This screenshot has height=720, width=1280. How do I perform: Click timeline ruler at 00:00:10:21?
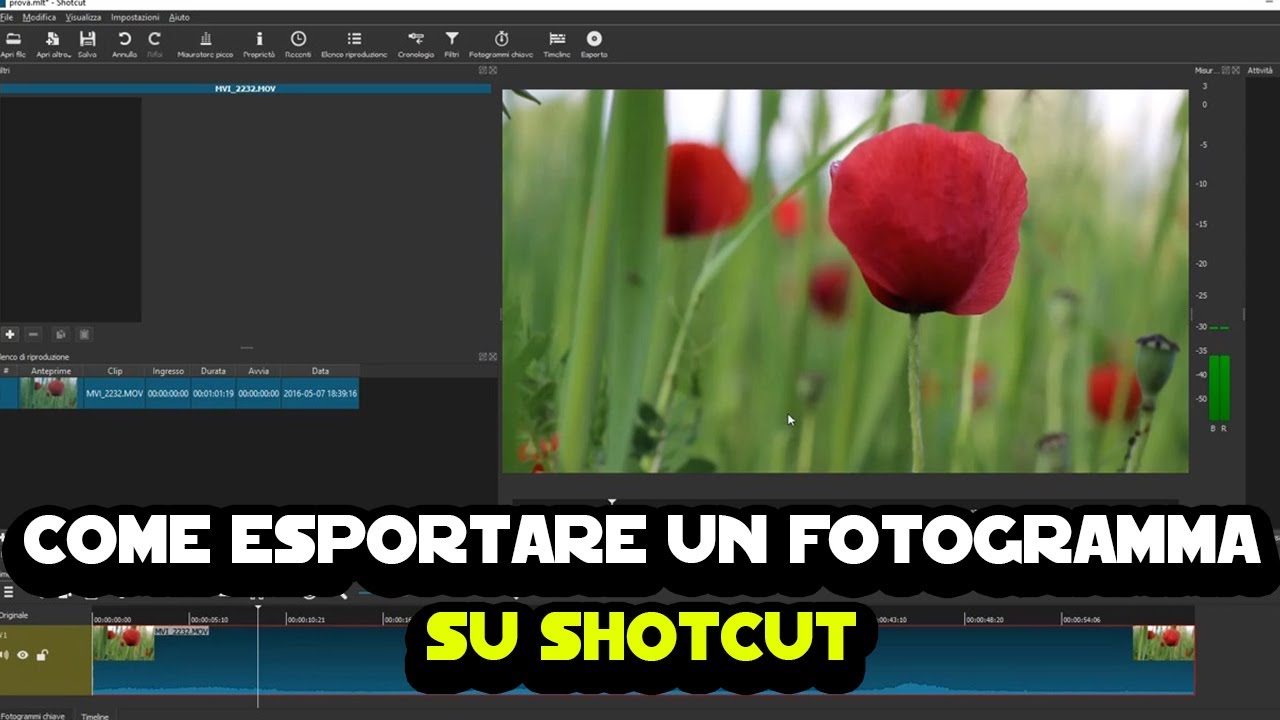point(306,620)
